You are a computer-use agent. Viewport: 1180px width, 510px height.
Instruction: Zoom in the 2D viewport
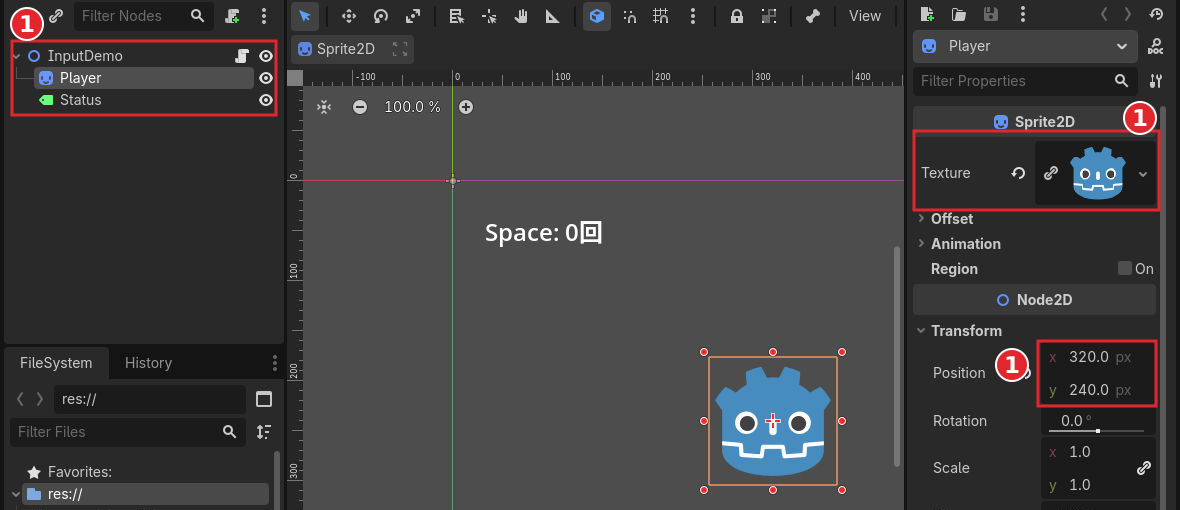[466, 107]
